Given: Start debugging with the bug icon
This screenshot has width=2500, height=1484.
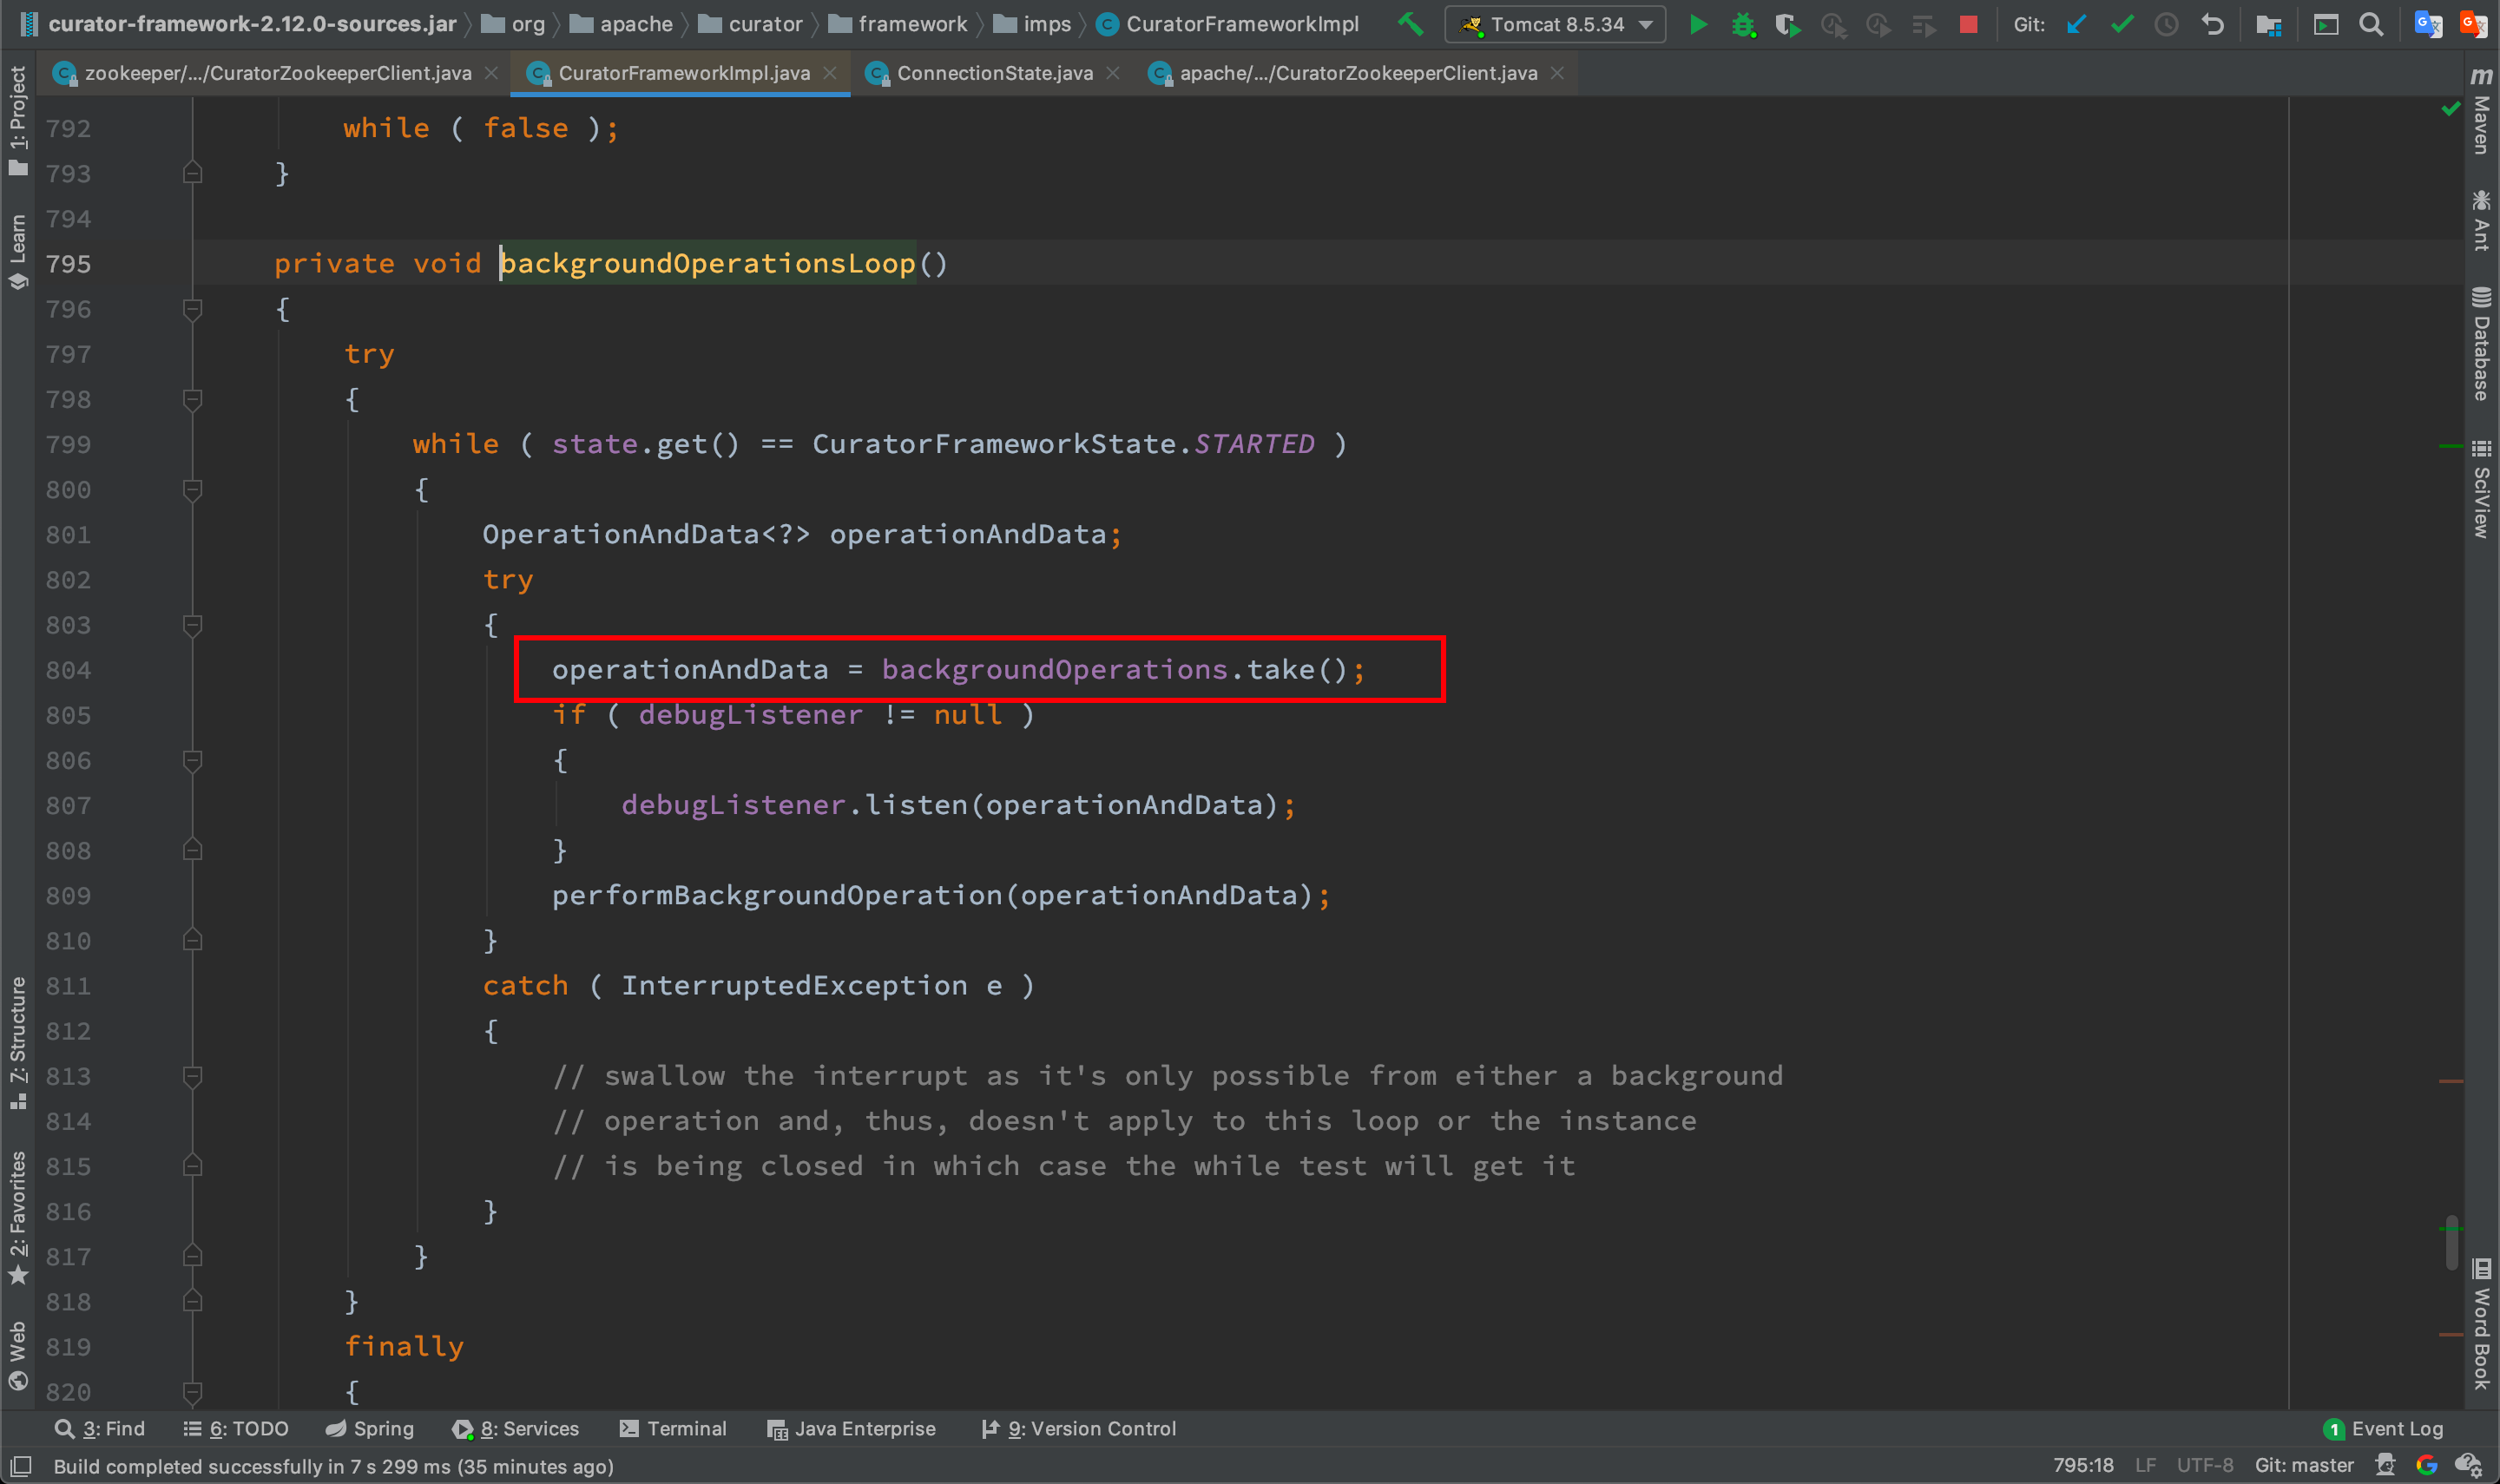Looking at the screenshot, I should [1743, 25].
